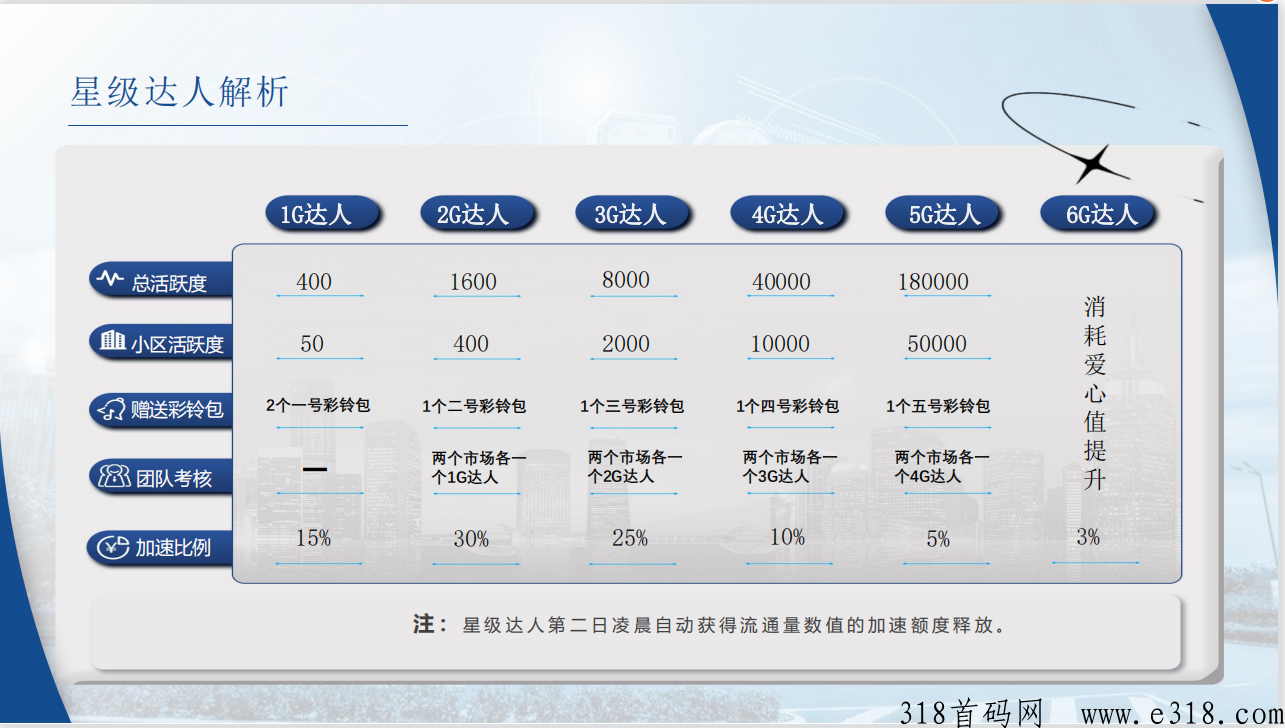Click the team icon beside 团队考核
The height and width of the screenshot is (728, 1285).
[x=112, y=476]
